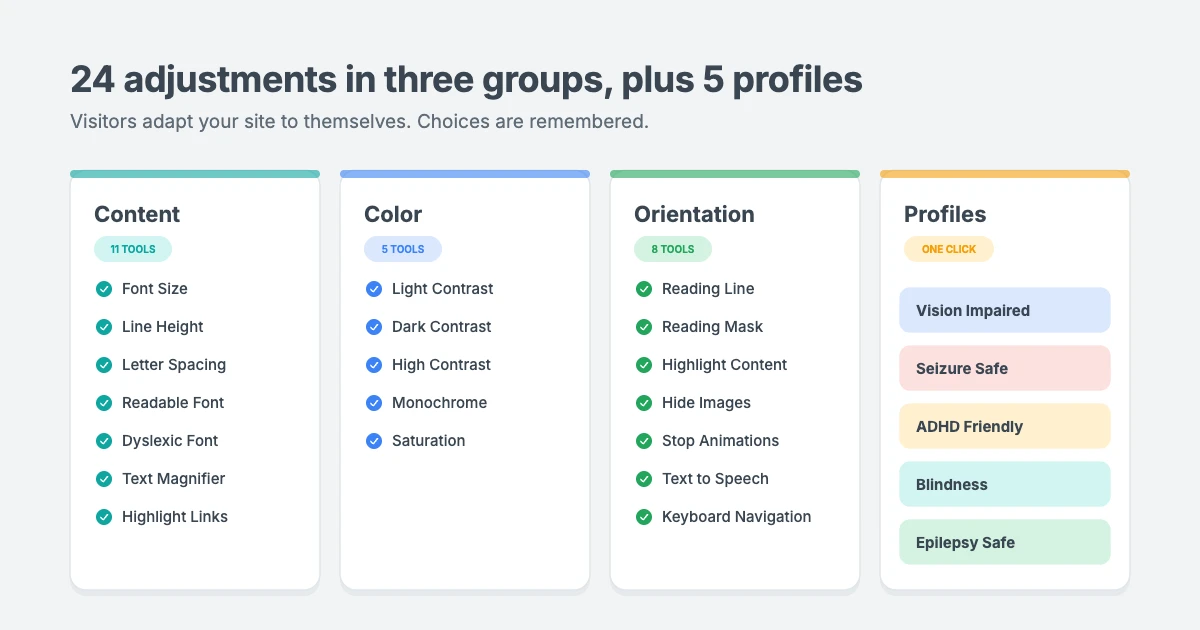The height and width of the screenshot is (630, 1200).
Task: Click the green check beside Keyboard Navigation
Action: (644, 517)
